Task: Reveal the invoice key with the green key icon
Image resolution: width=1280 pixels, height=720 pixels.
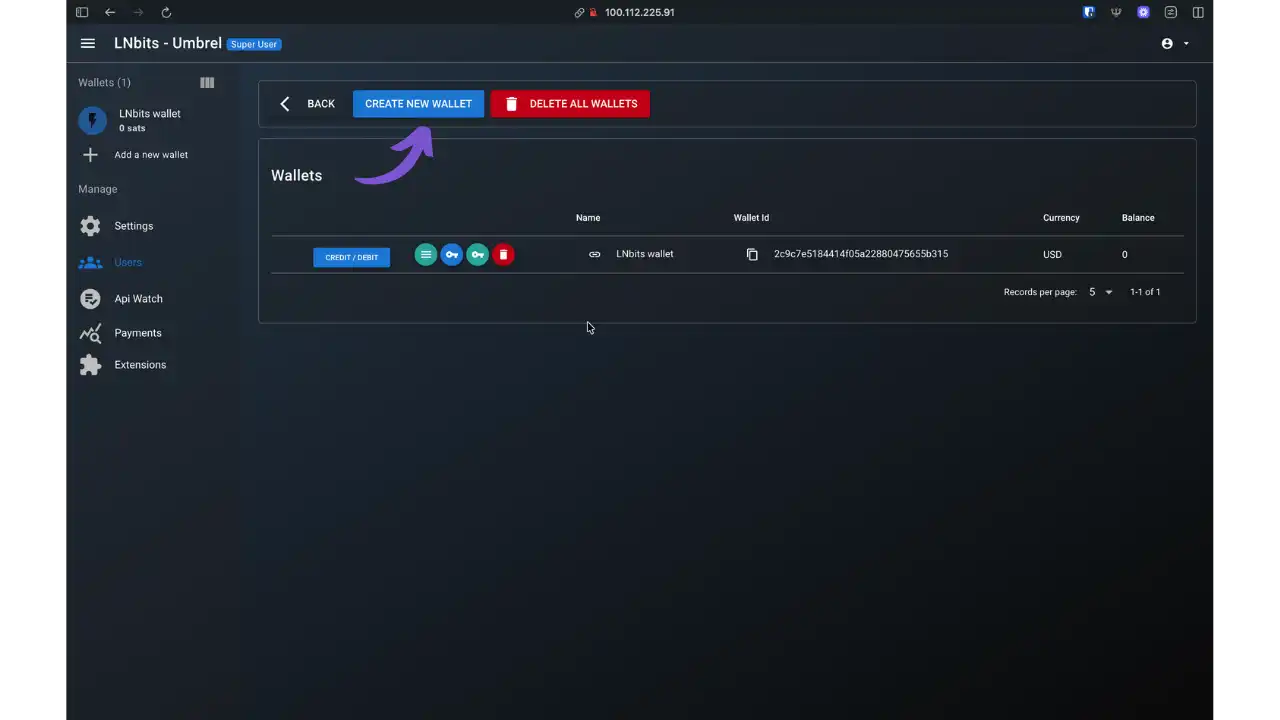Action: [x=477, y=254]
